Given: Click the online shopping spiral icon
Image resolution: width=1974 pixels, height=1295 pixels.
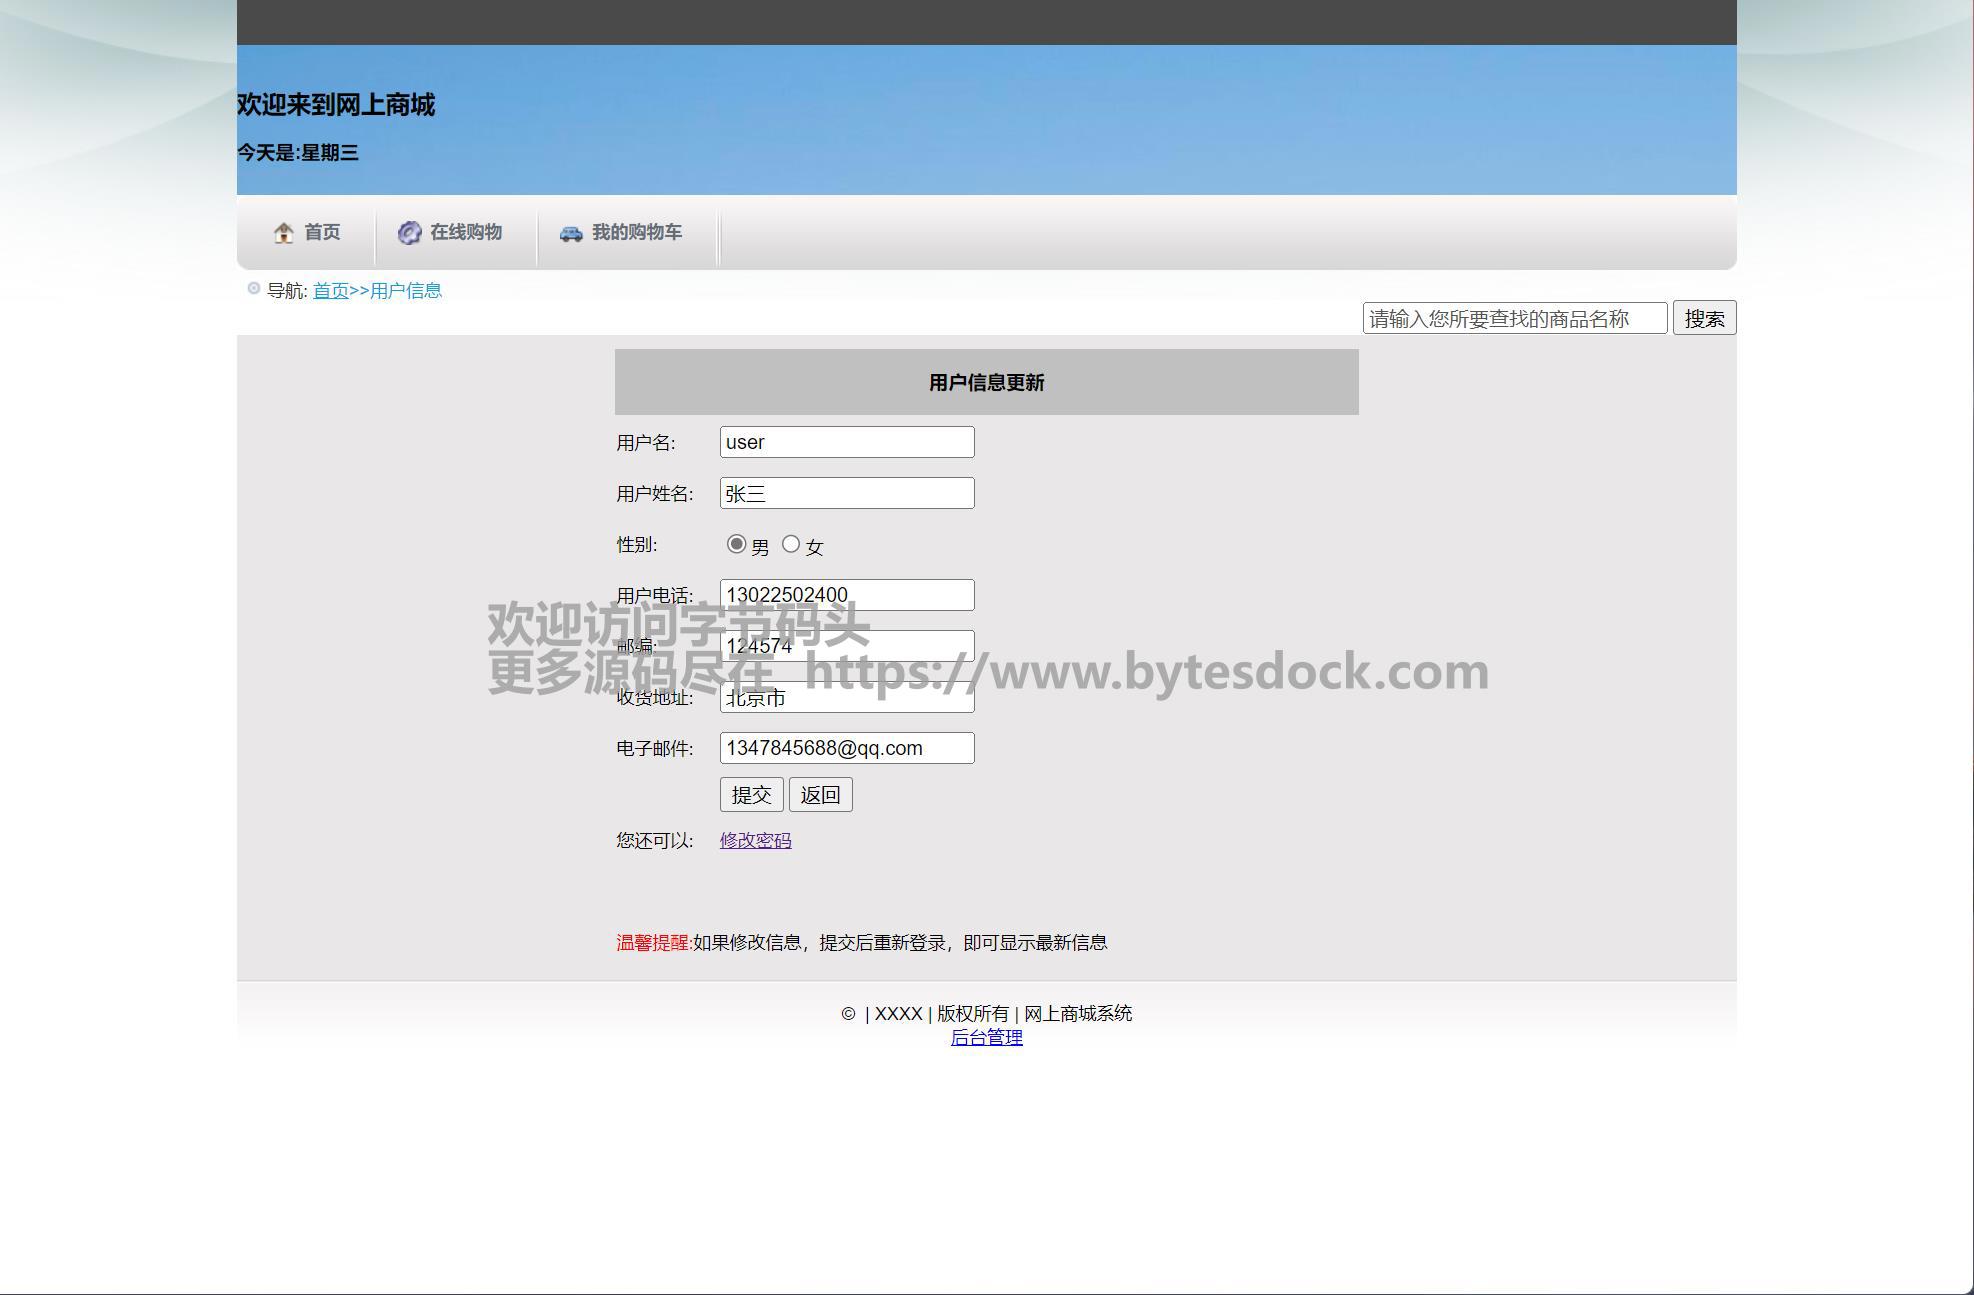Looking at the screenshot, I should point(409,233).
